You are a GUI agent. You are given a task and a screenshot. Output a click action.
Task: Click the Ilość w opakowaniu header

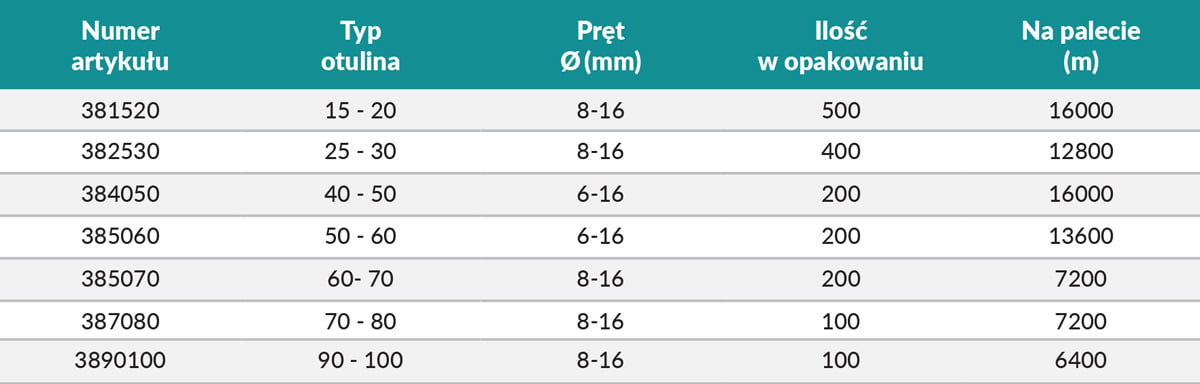click(x=840, y=46)
